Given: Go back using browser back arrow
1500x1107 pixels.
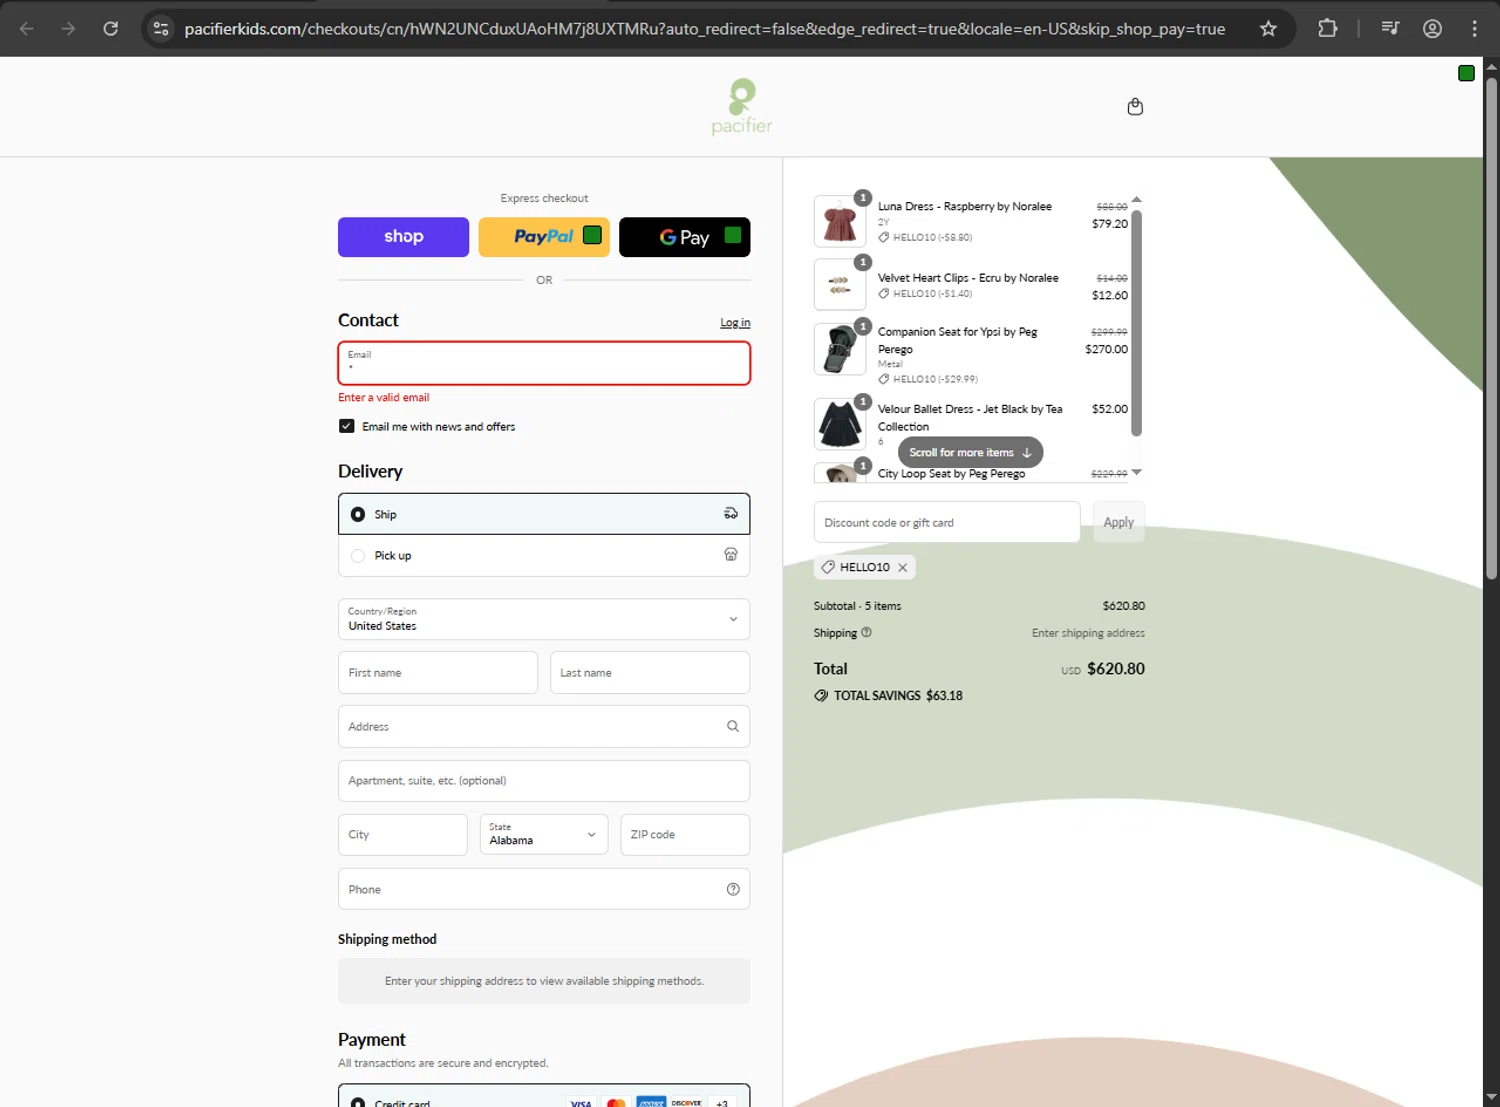Looking at the screenshot, I should [27, 29].
